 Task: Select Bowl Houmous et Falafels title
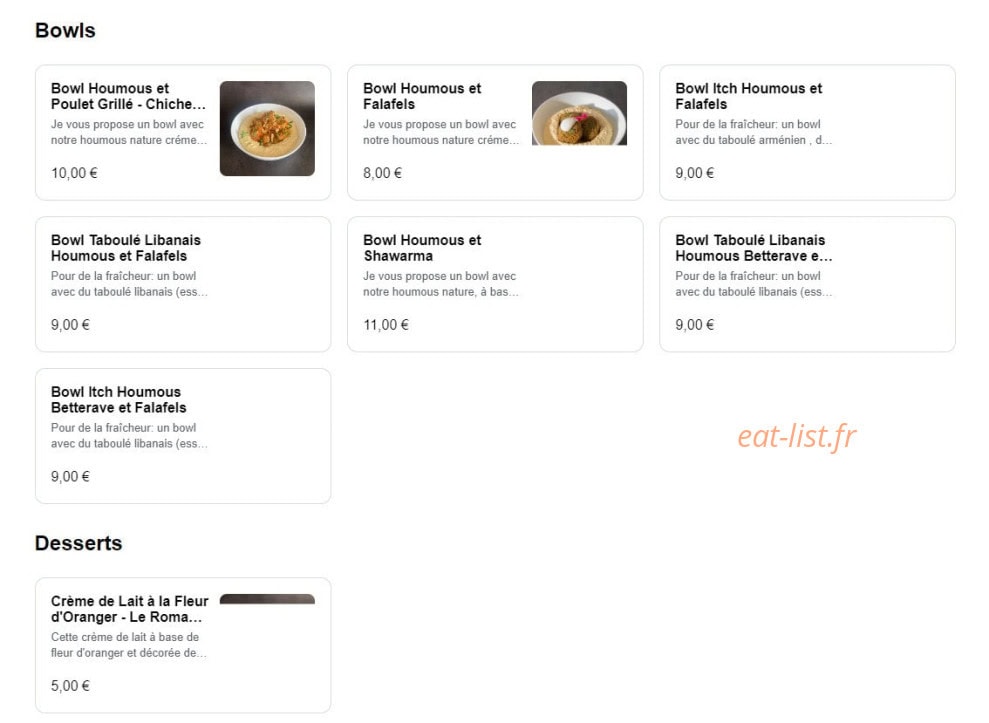click(x=422, y=97)
